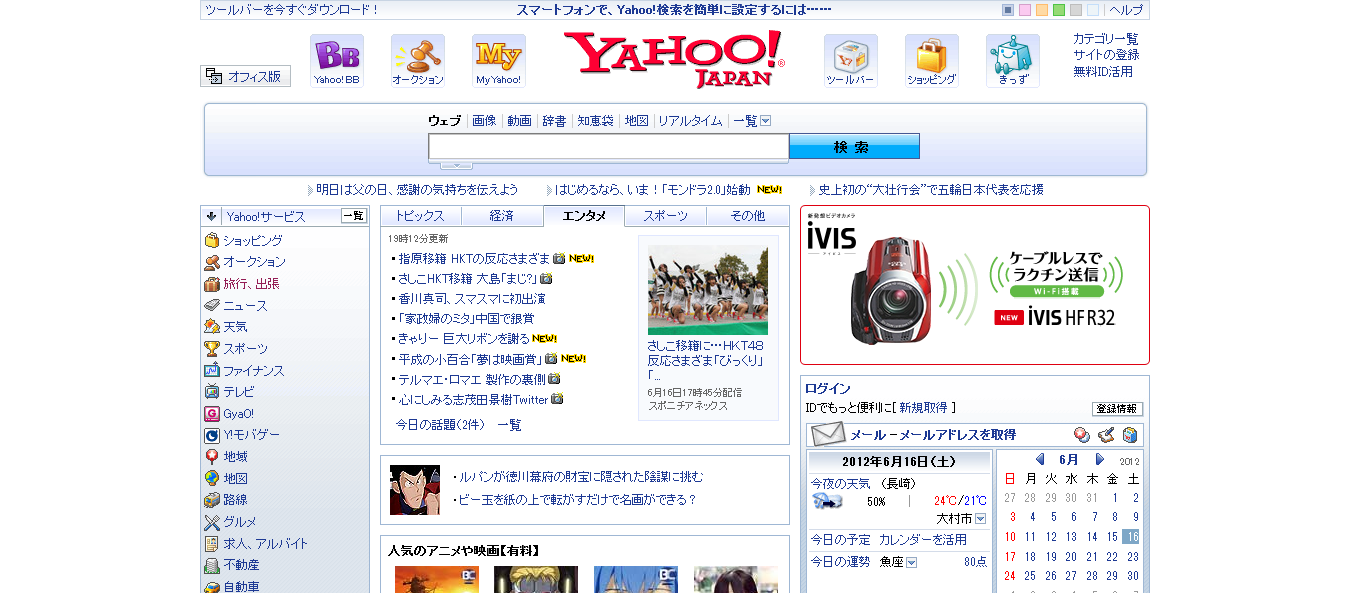Click the 地域 pin icon
This screenshot has width=1349, height=593.
click(x=212, y=457)
